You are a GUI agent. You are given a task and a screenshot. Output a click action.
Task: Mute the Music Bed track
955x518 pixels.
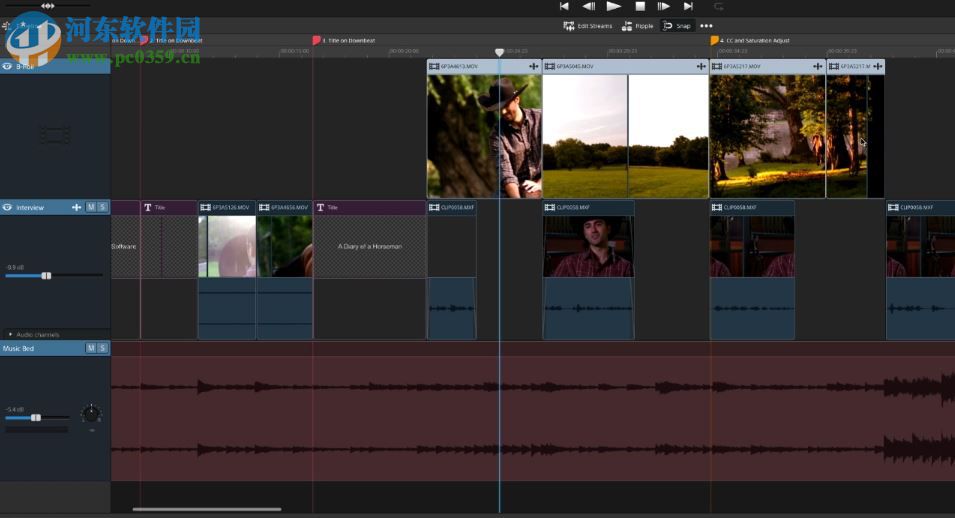[91, 348]
